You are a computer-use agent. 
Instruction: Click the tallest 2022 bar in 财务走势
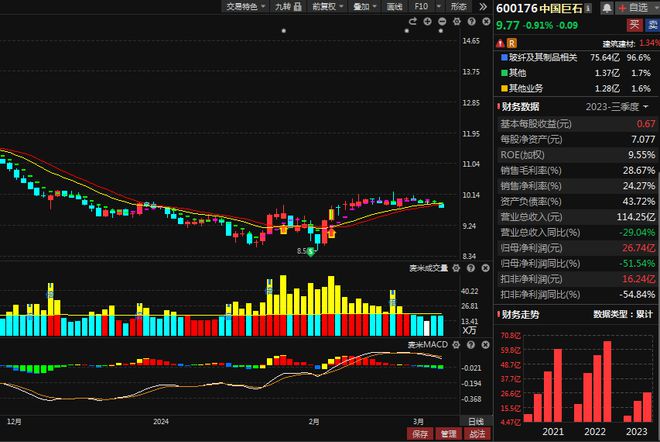point(607,381)
